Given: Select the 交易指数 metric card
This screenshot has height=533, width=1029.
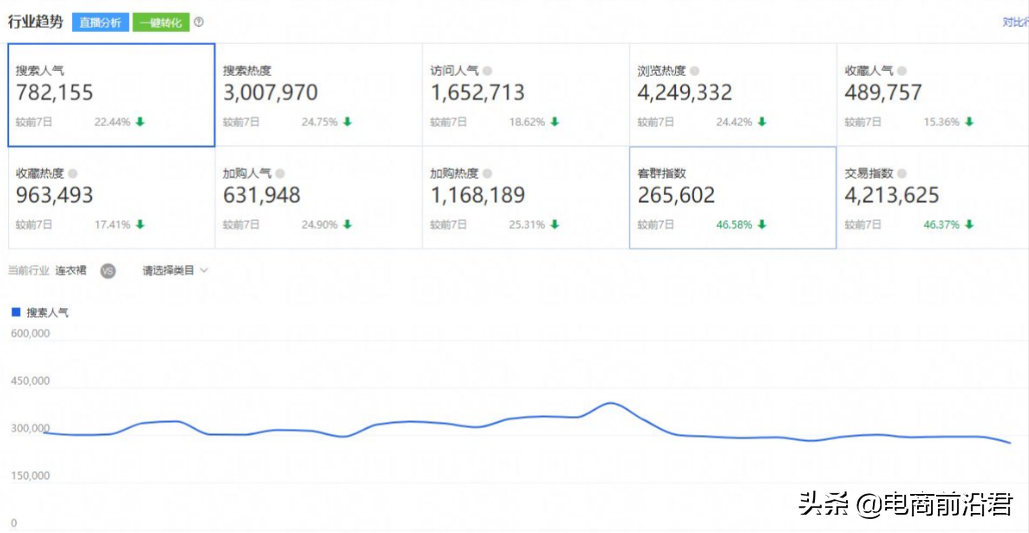Looking at the screenshot, I should click(x=930, y=197).
